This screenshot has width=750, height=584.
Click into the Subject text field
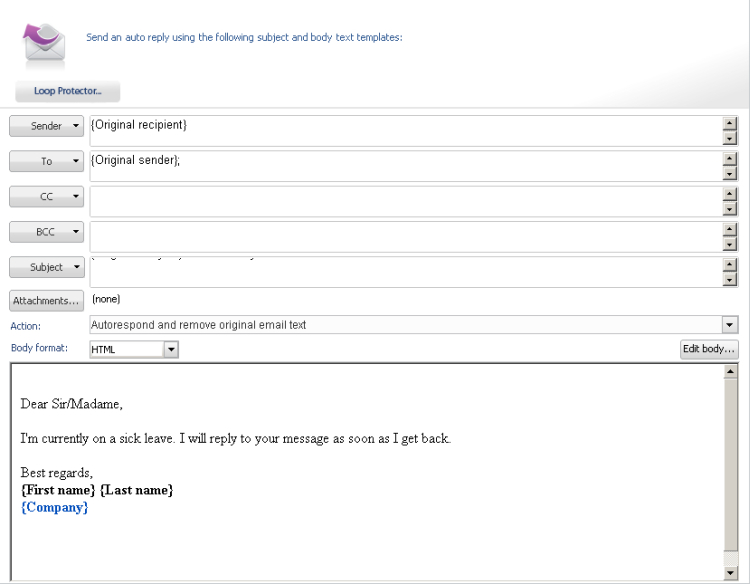point(406,272)
